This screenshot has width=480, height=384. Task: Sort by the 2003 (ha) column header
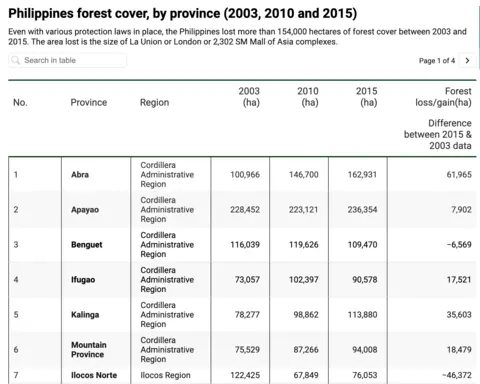click(249, 97)
